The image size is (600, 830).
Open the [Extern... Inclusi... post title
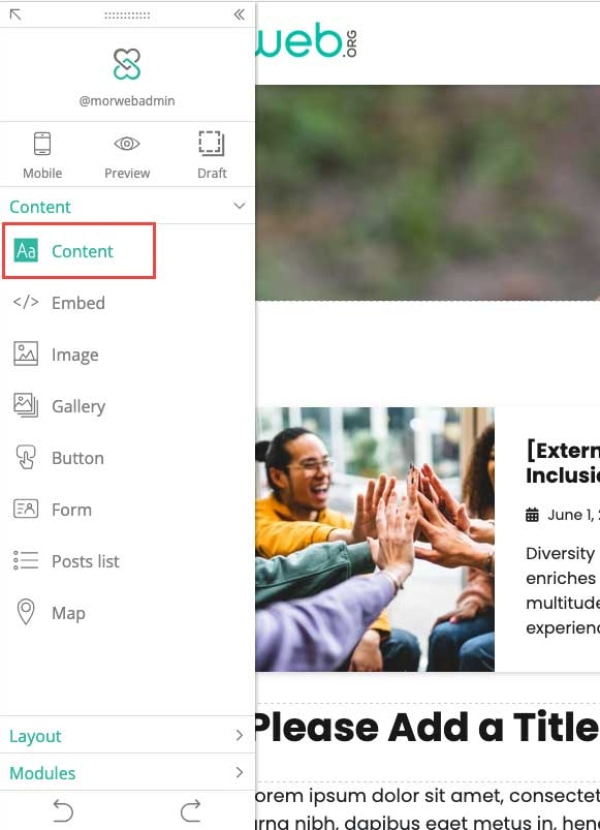pos(562,463)
